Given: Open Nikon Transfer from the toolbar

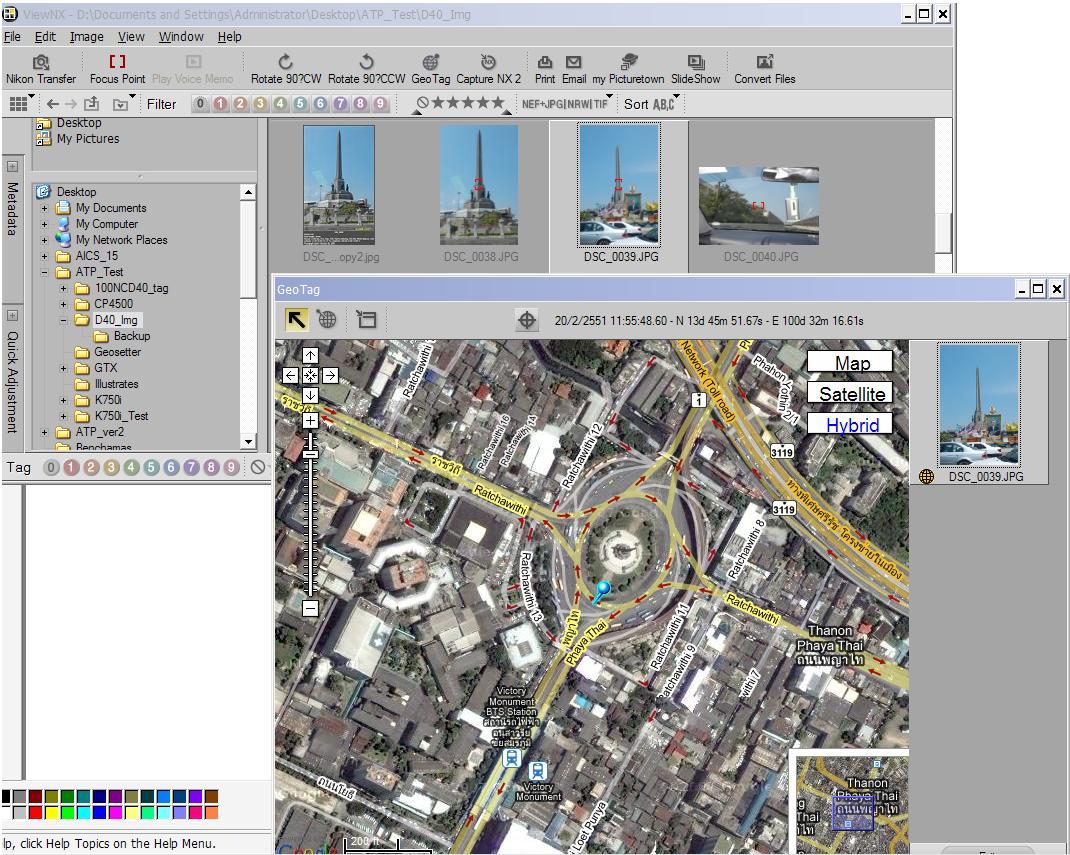Looking at the screenshot, I should coord(41,70).
